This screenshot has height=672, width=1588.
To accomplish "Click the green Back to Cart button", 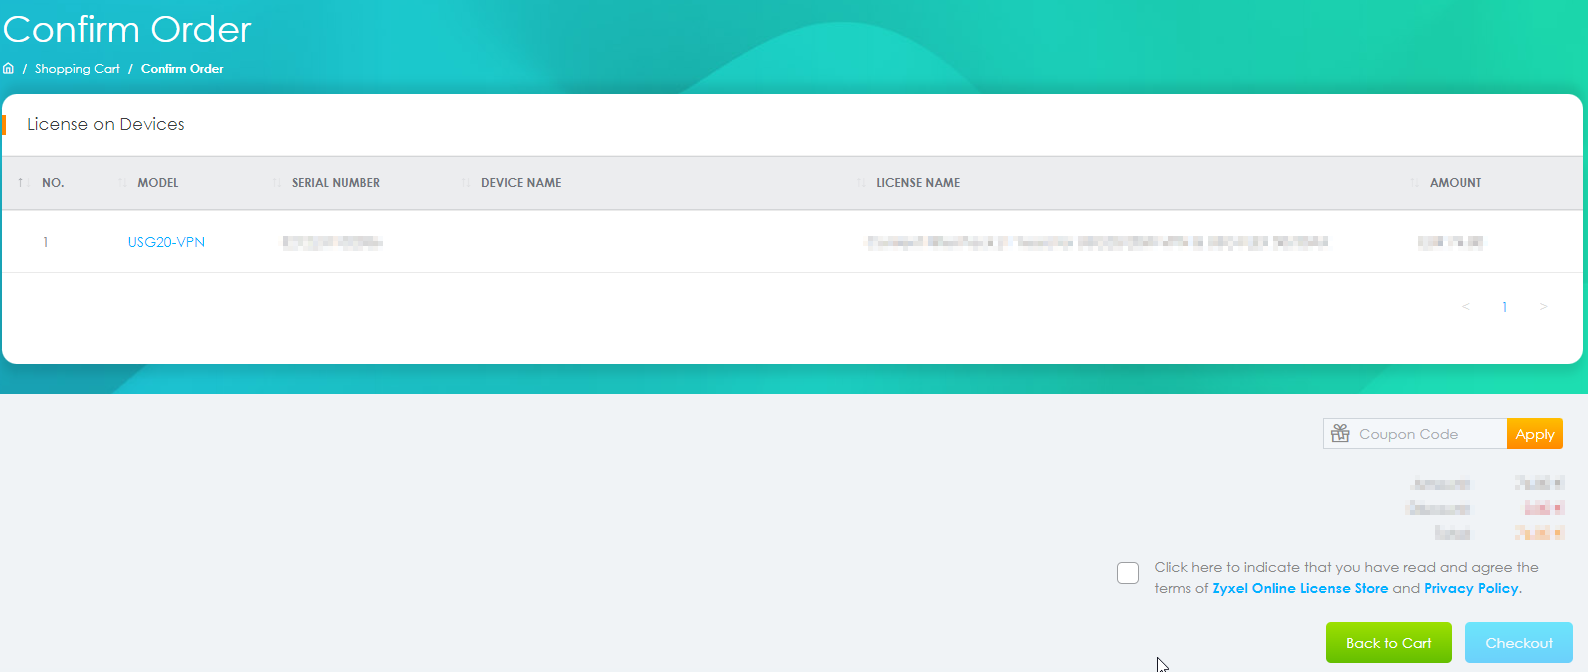I will tap(1388, 643).
